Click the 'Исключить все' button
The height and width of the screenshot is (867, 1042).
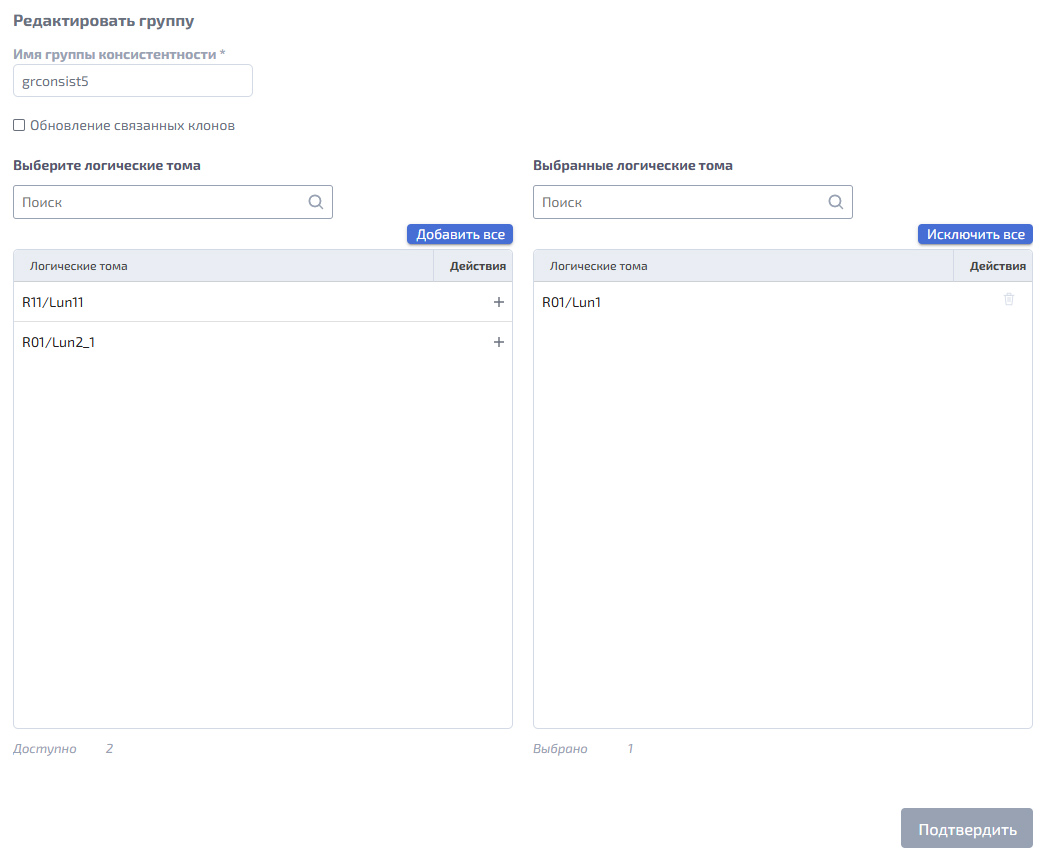click(975, 234)
